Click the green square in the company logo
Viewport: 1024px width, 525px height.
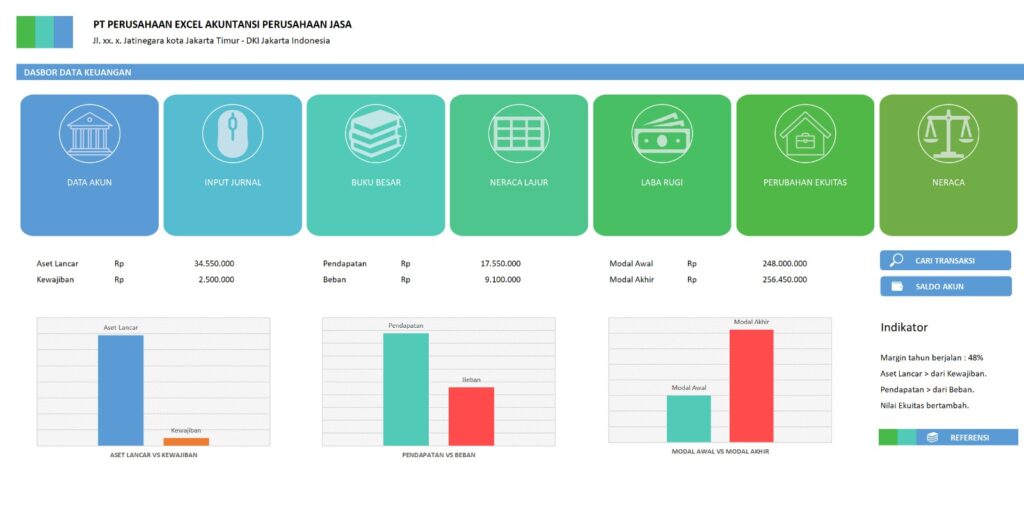[x=26, y=32]
